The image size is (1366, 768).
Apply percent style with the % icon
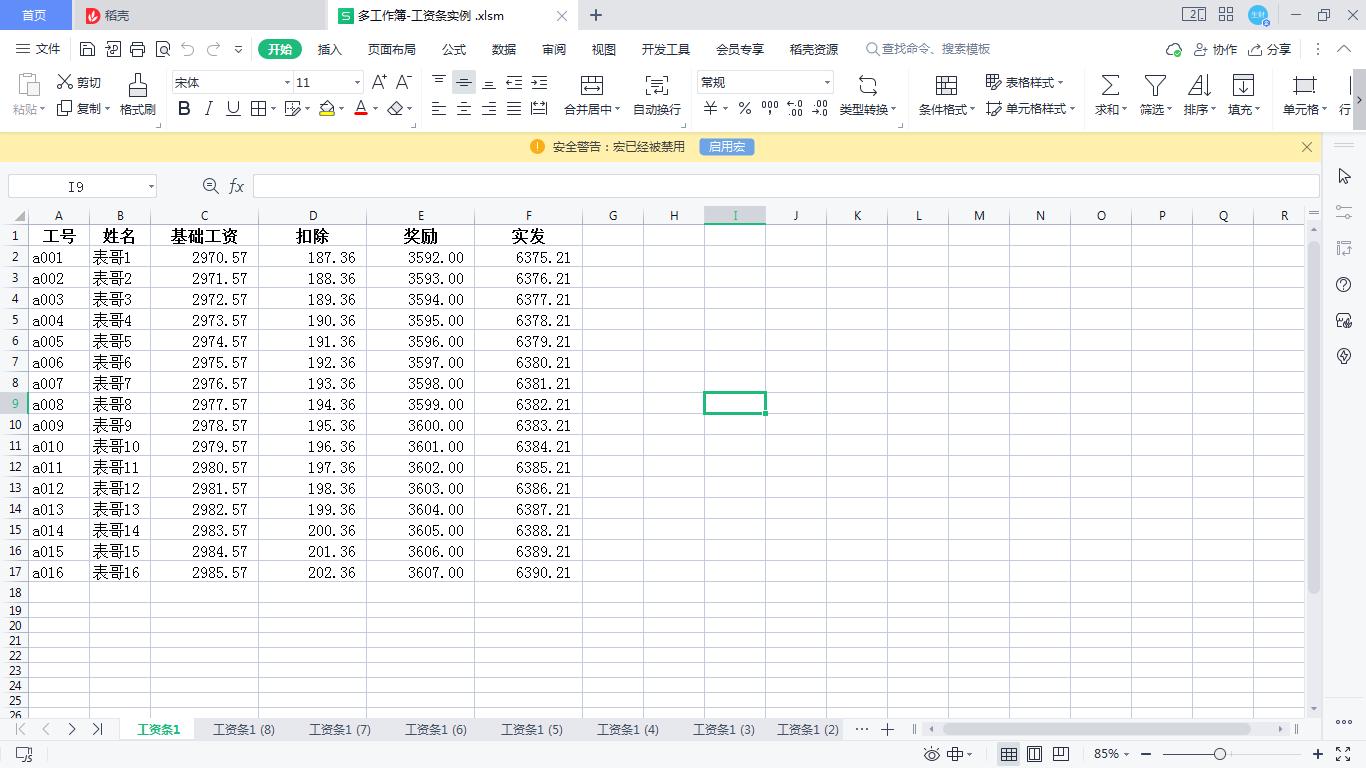(744, 108)
